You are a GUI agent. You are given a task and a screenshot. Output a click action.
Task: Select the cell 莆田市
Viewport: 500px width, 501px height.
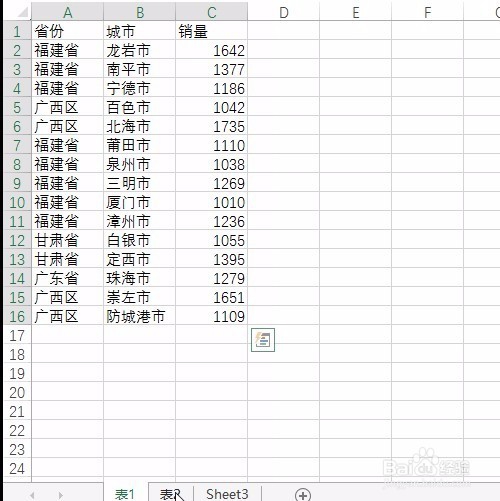(140, 145)
